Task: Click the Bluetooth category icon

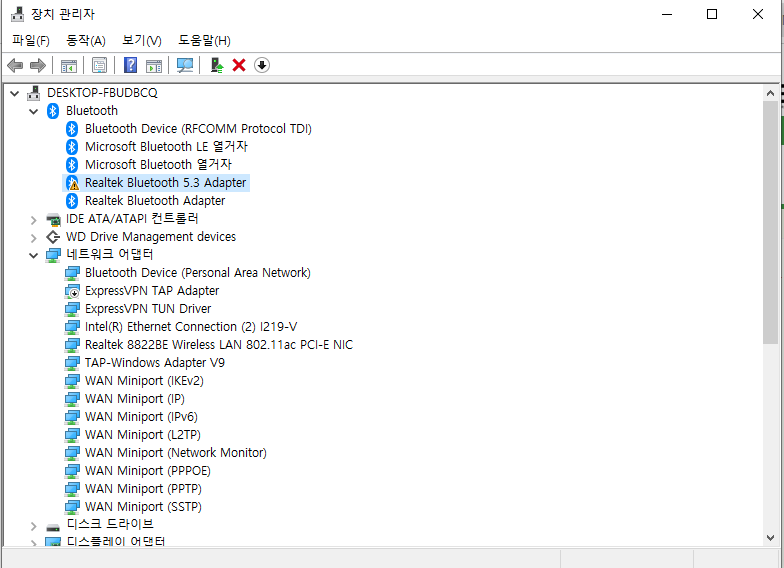Action: click(53, 110)
